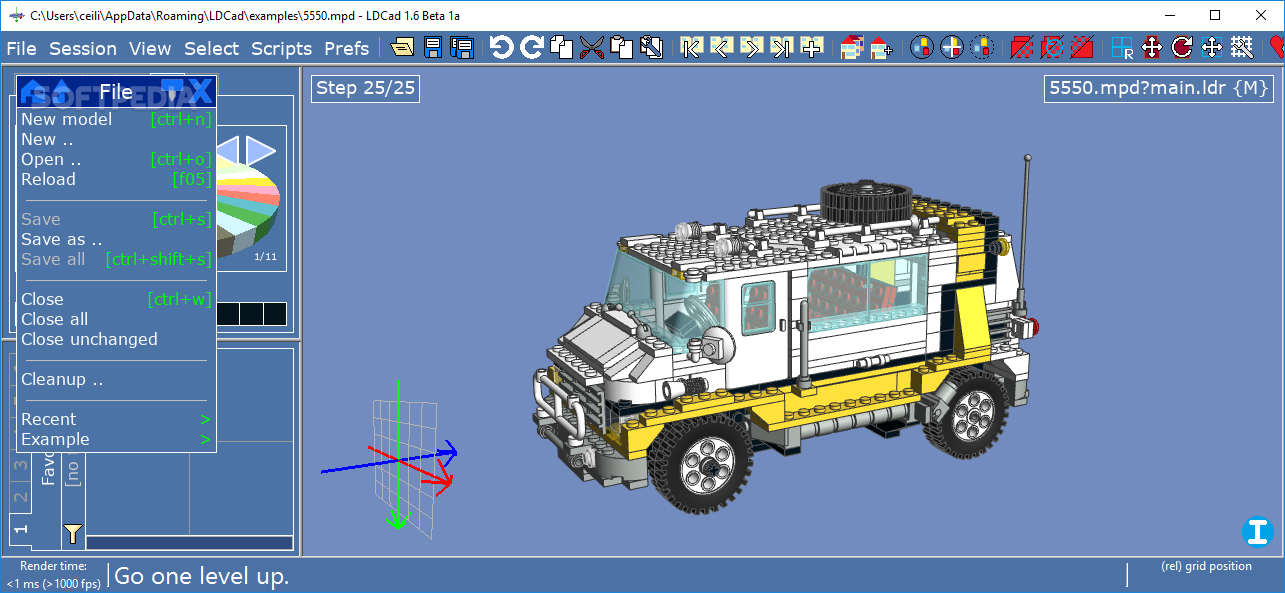Switch to part bin tab 1

click(20, 528)
